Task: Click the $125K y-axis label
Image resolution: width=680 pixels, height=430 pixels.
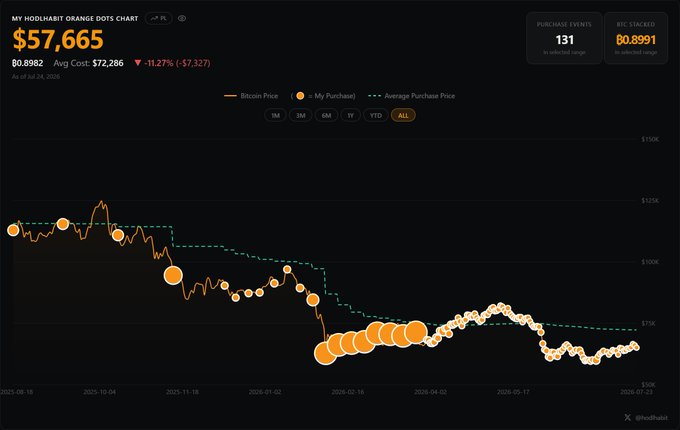Action: [x=650, y=200]
